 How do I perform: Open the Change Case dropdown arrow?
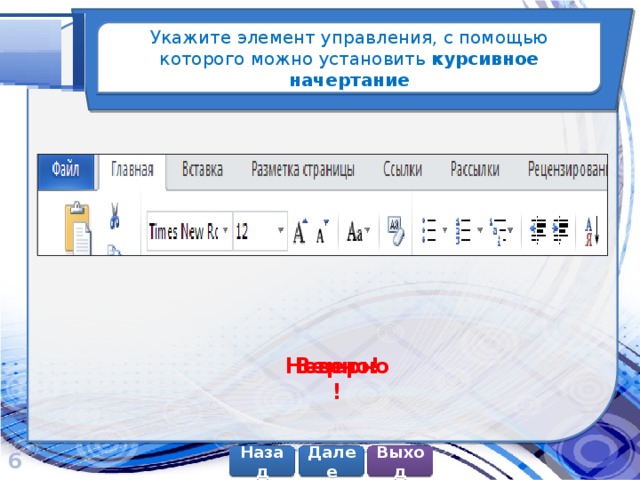pyautogui.click(x=367, y=231)
